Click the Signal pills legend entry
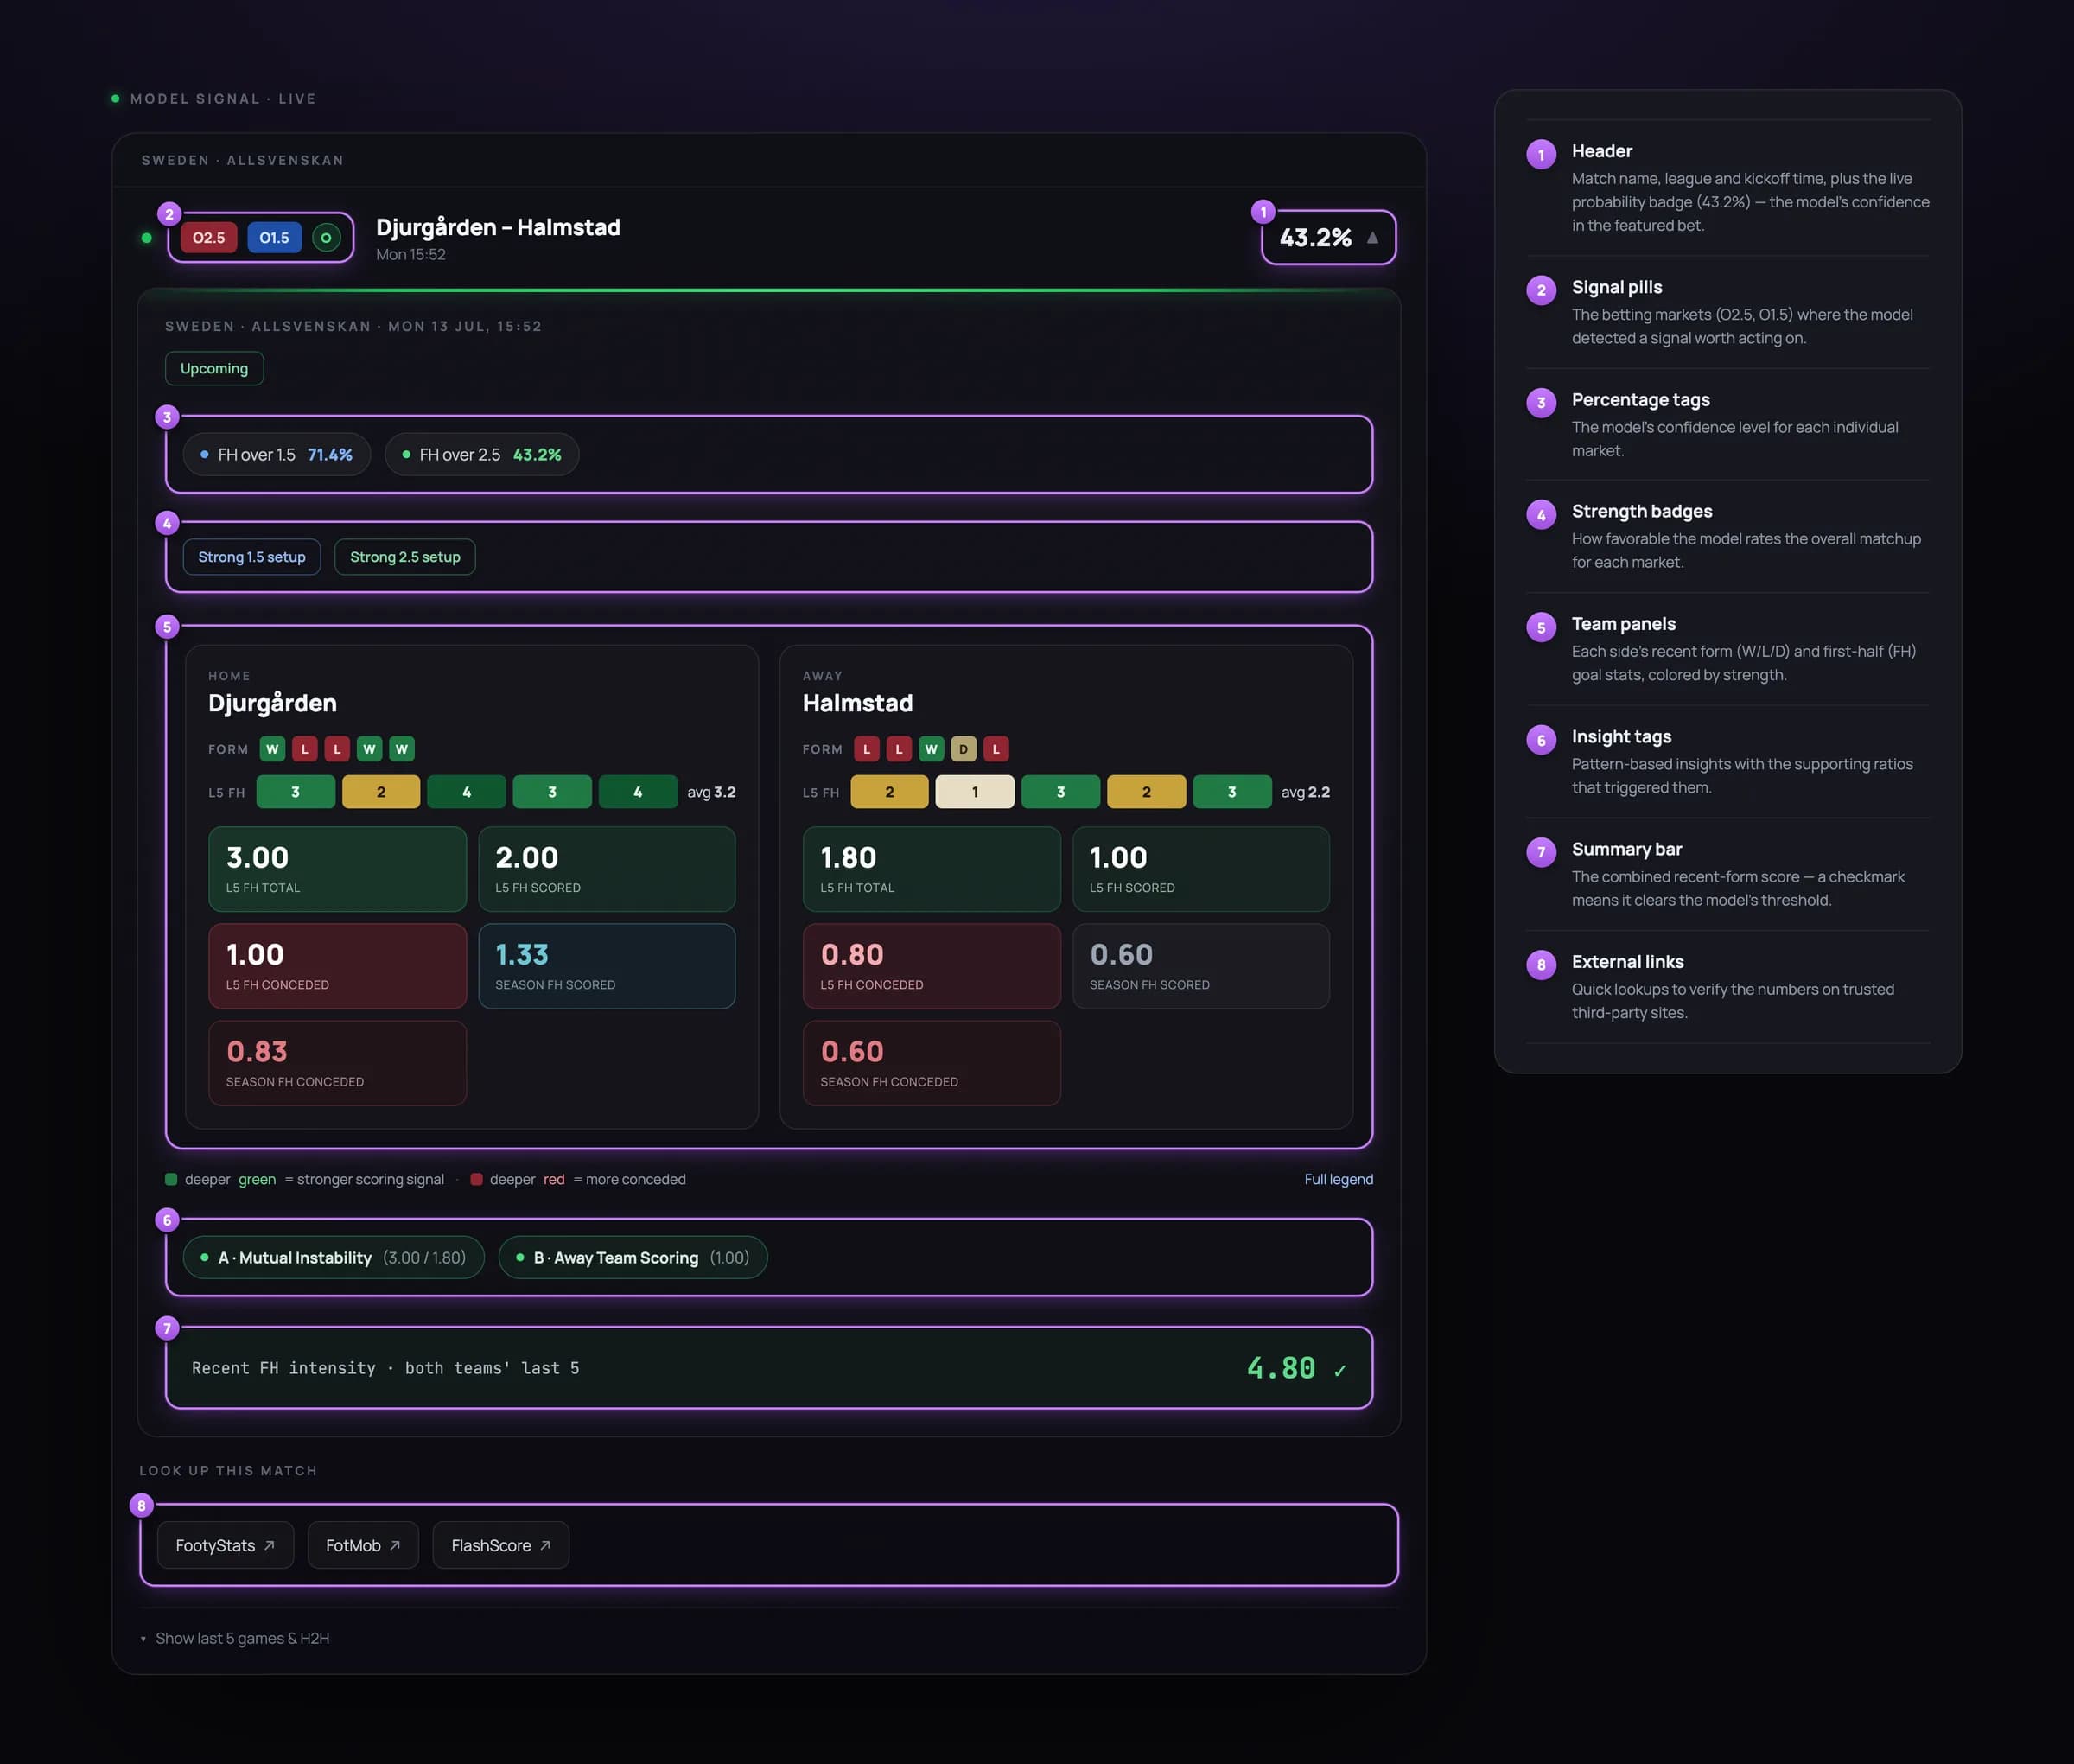The height and width of the screenshot is (1764, 2074). pos(1728,312)
